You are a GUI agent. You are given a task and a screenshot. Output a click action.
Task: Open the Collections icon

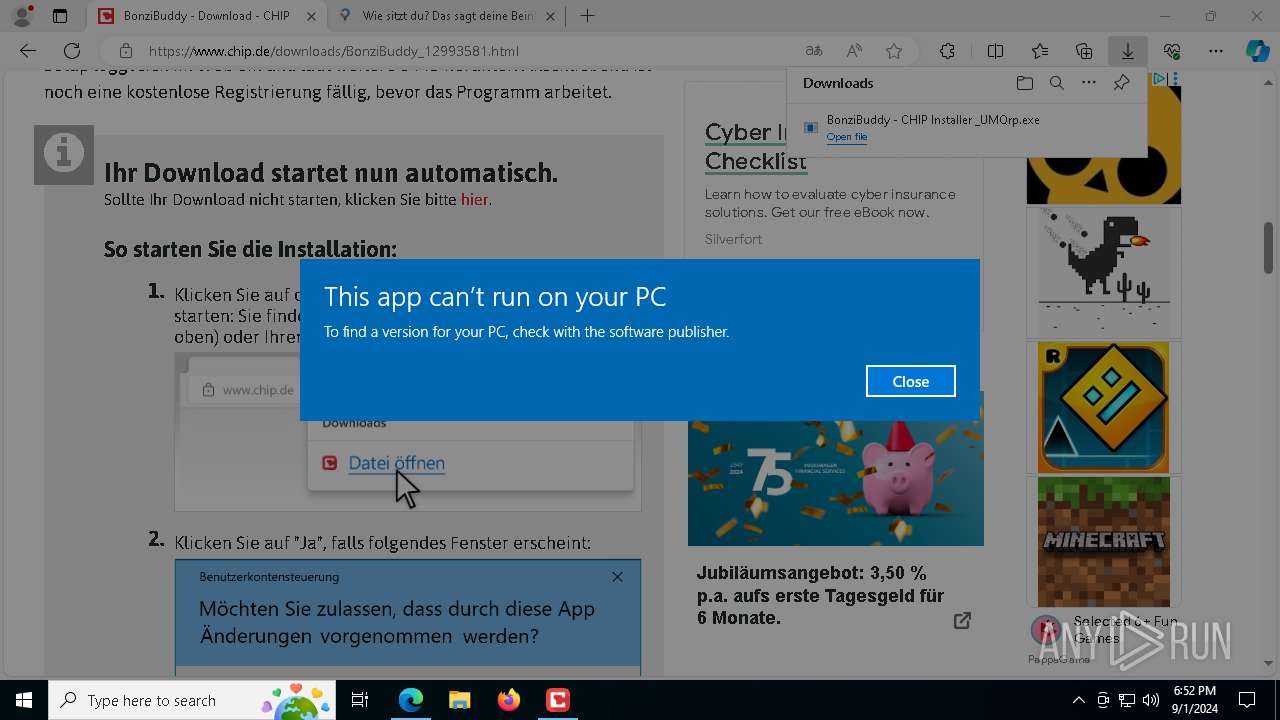click(x=1084, y=51)
